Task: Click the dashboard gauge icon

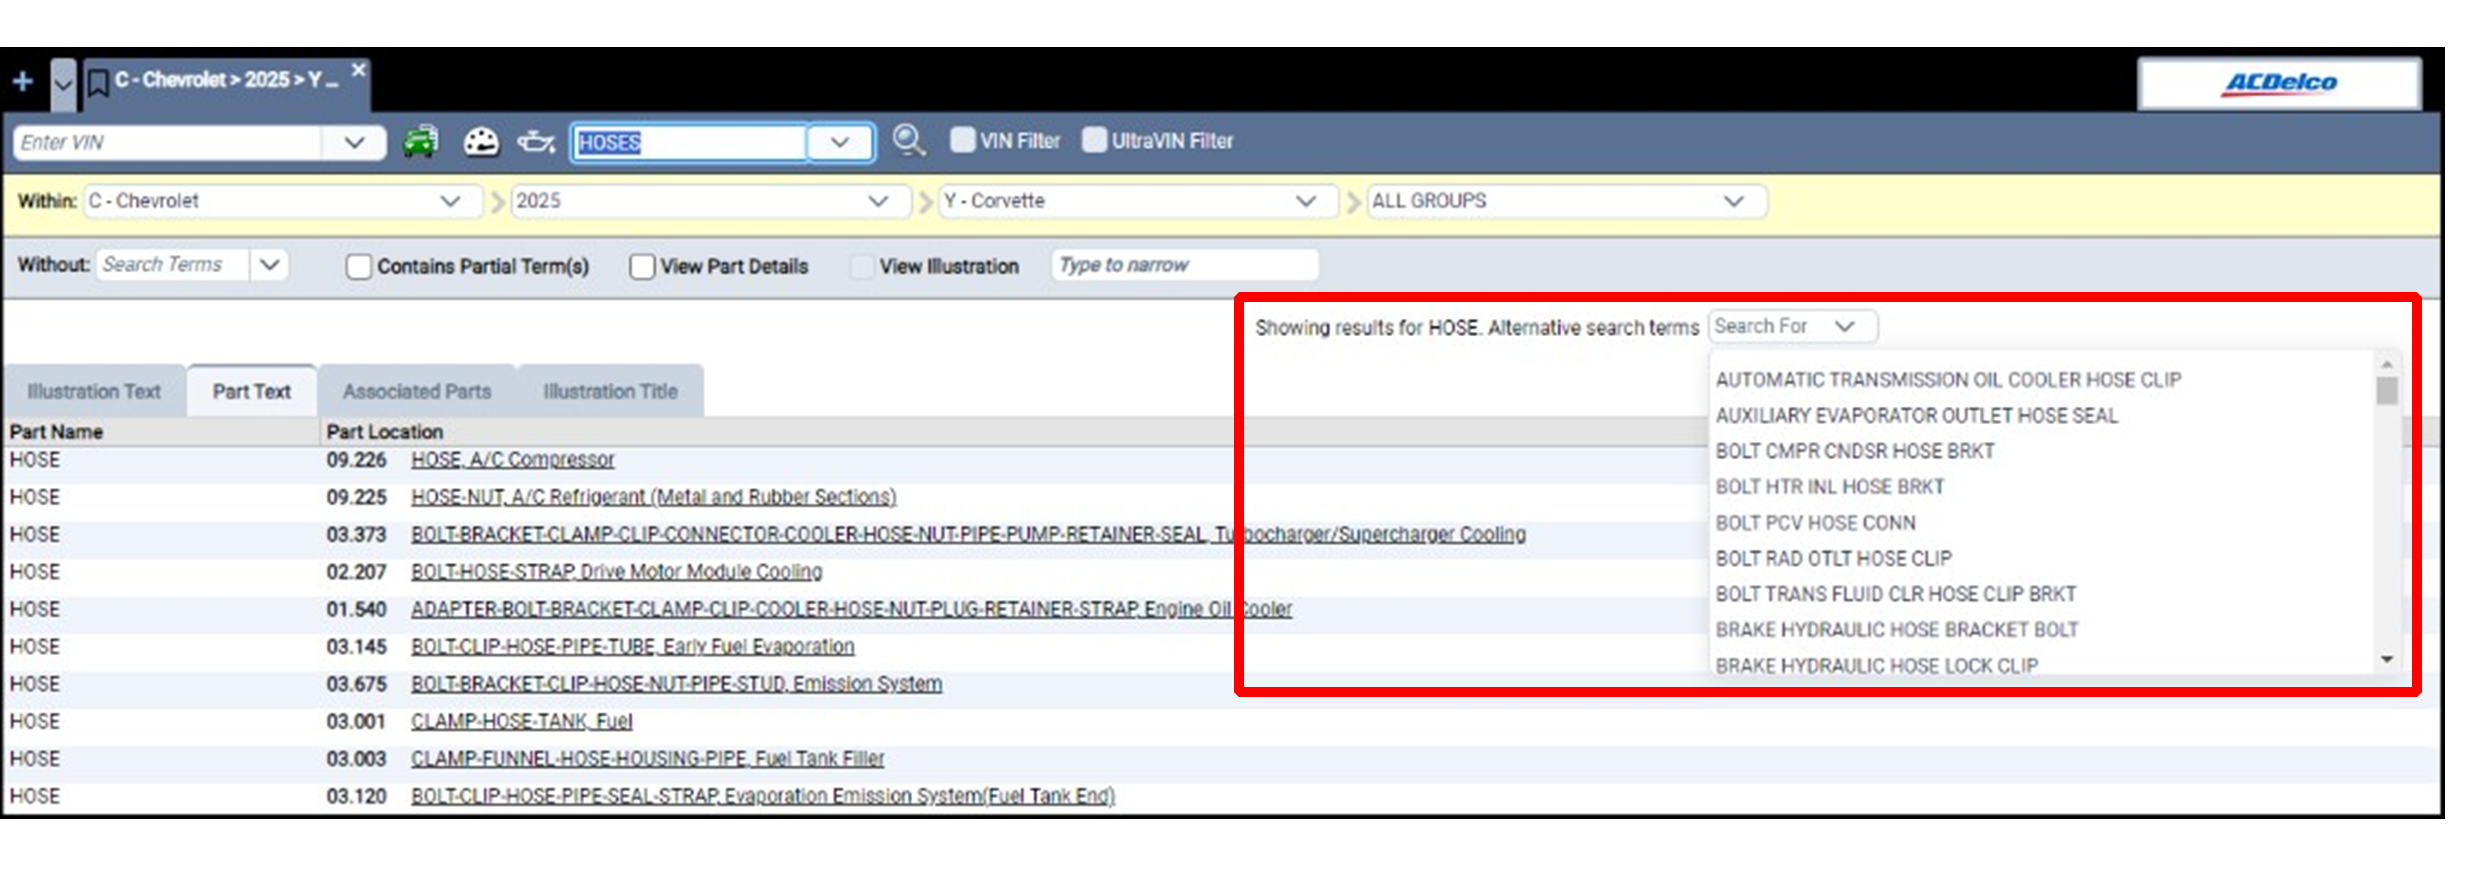Action: click(x=481, y=142)
